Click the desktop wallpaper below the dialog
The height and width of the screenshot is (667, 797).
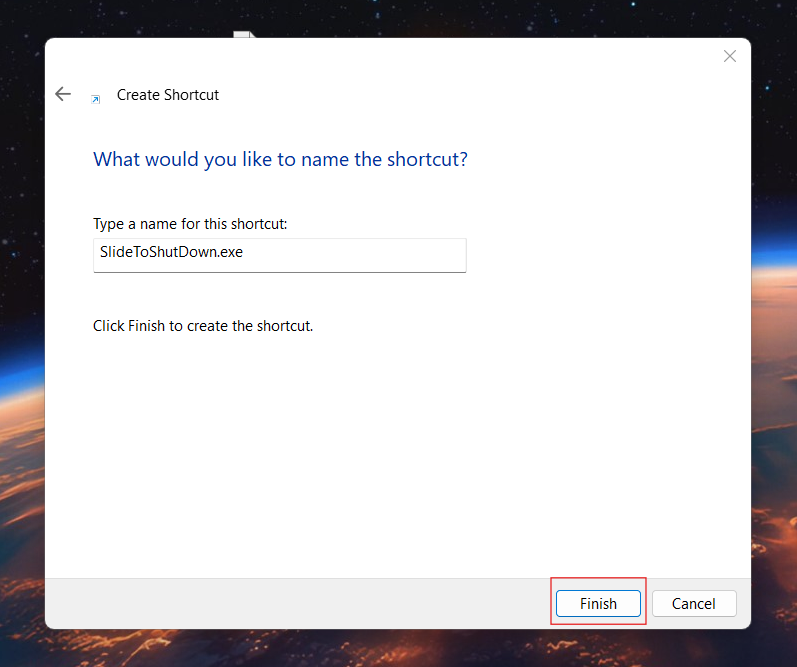(400, 649)
